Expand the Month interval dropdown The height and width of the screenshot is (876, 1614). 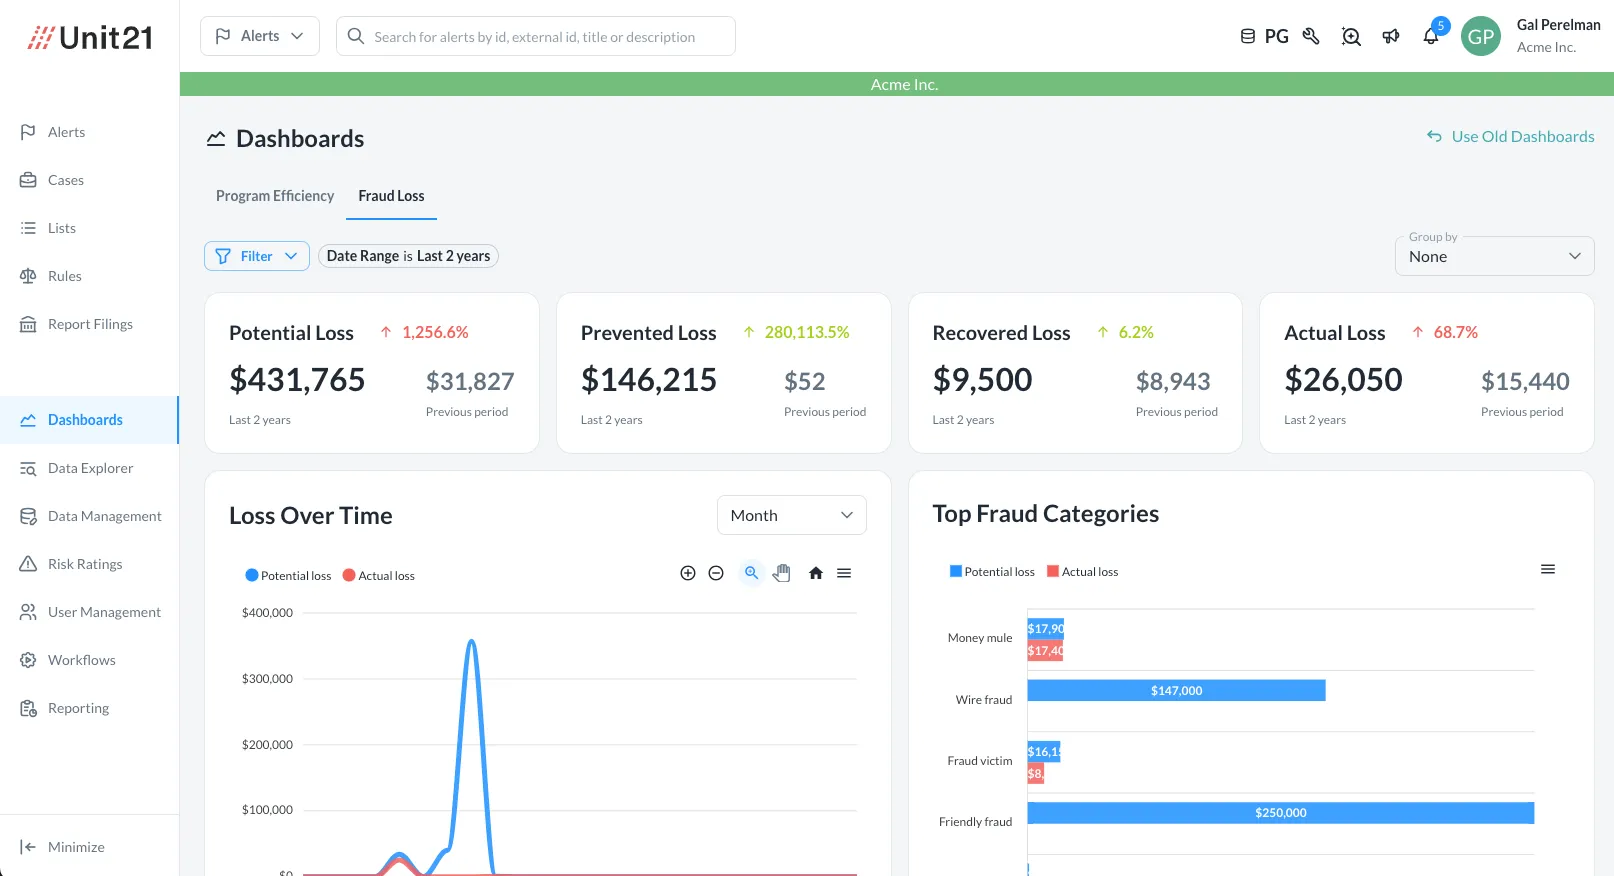[791, 515]
